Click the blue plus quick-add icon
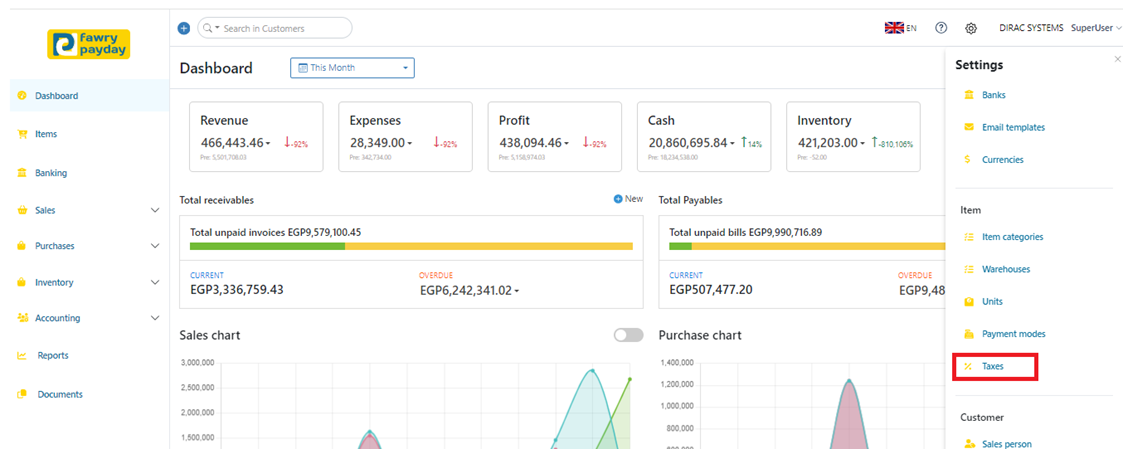This screenshot has width=1123, height=449. (184, 28)
